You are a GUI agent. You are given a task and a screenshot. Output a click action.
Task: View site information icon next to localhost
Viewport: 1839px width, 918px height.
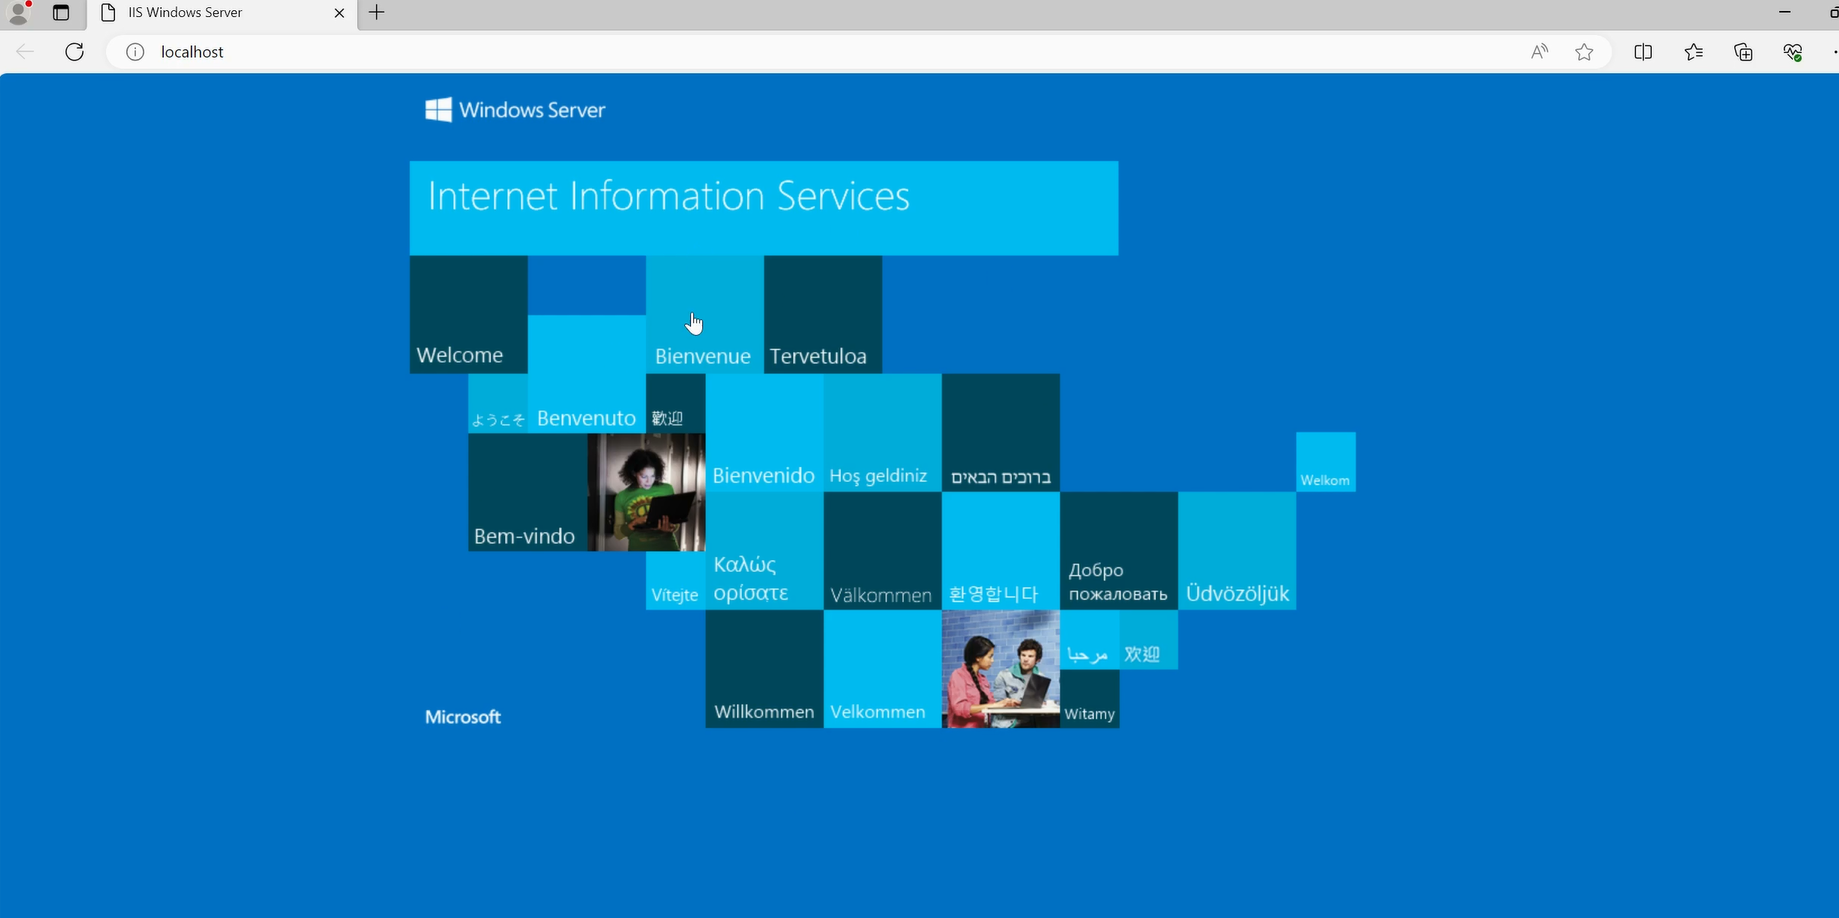click(135, 52)
